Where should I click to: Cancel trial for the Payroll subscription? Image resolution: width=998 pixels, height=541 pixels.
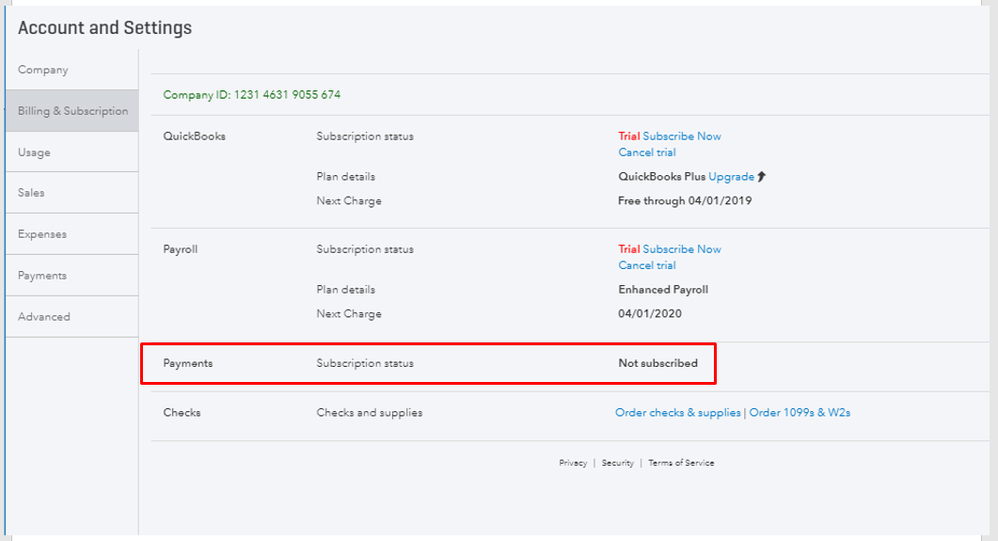click(647, 266)
